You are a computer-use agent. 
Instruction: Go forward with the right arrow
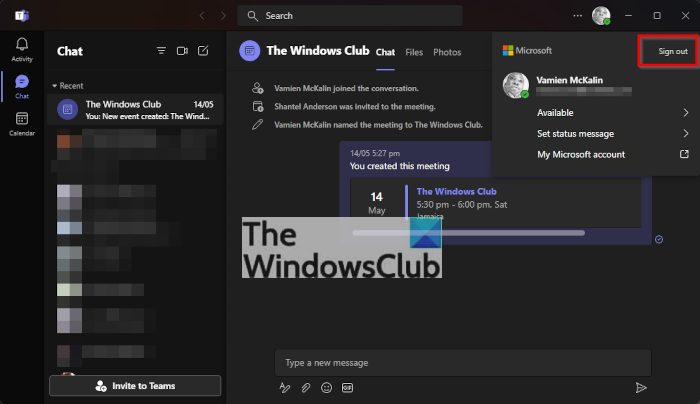pyautogui.click(x=223, y=16)
